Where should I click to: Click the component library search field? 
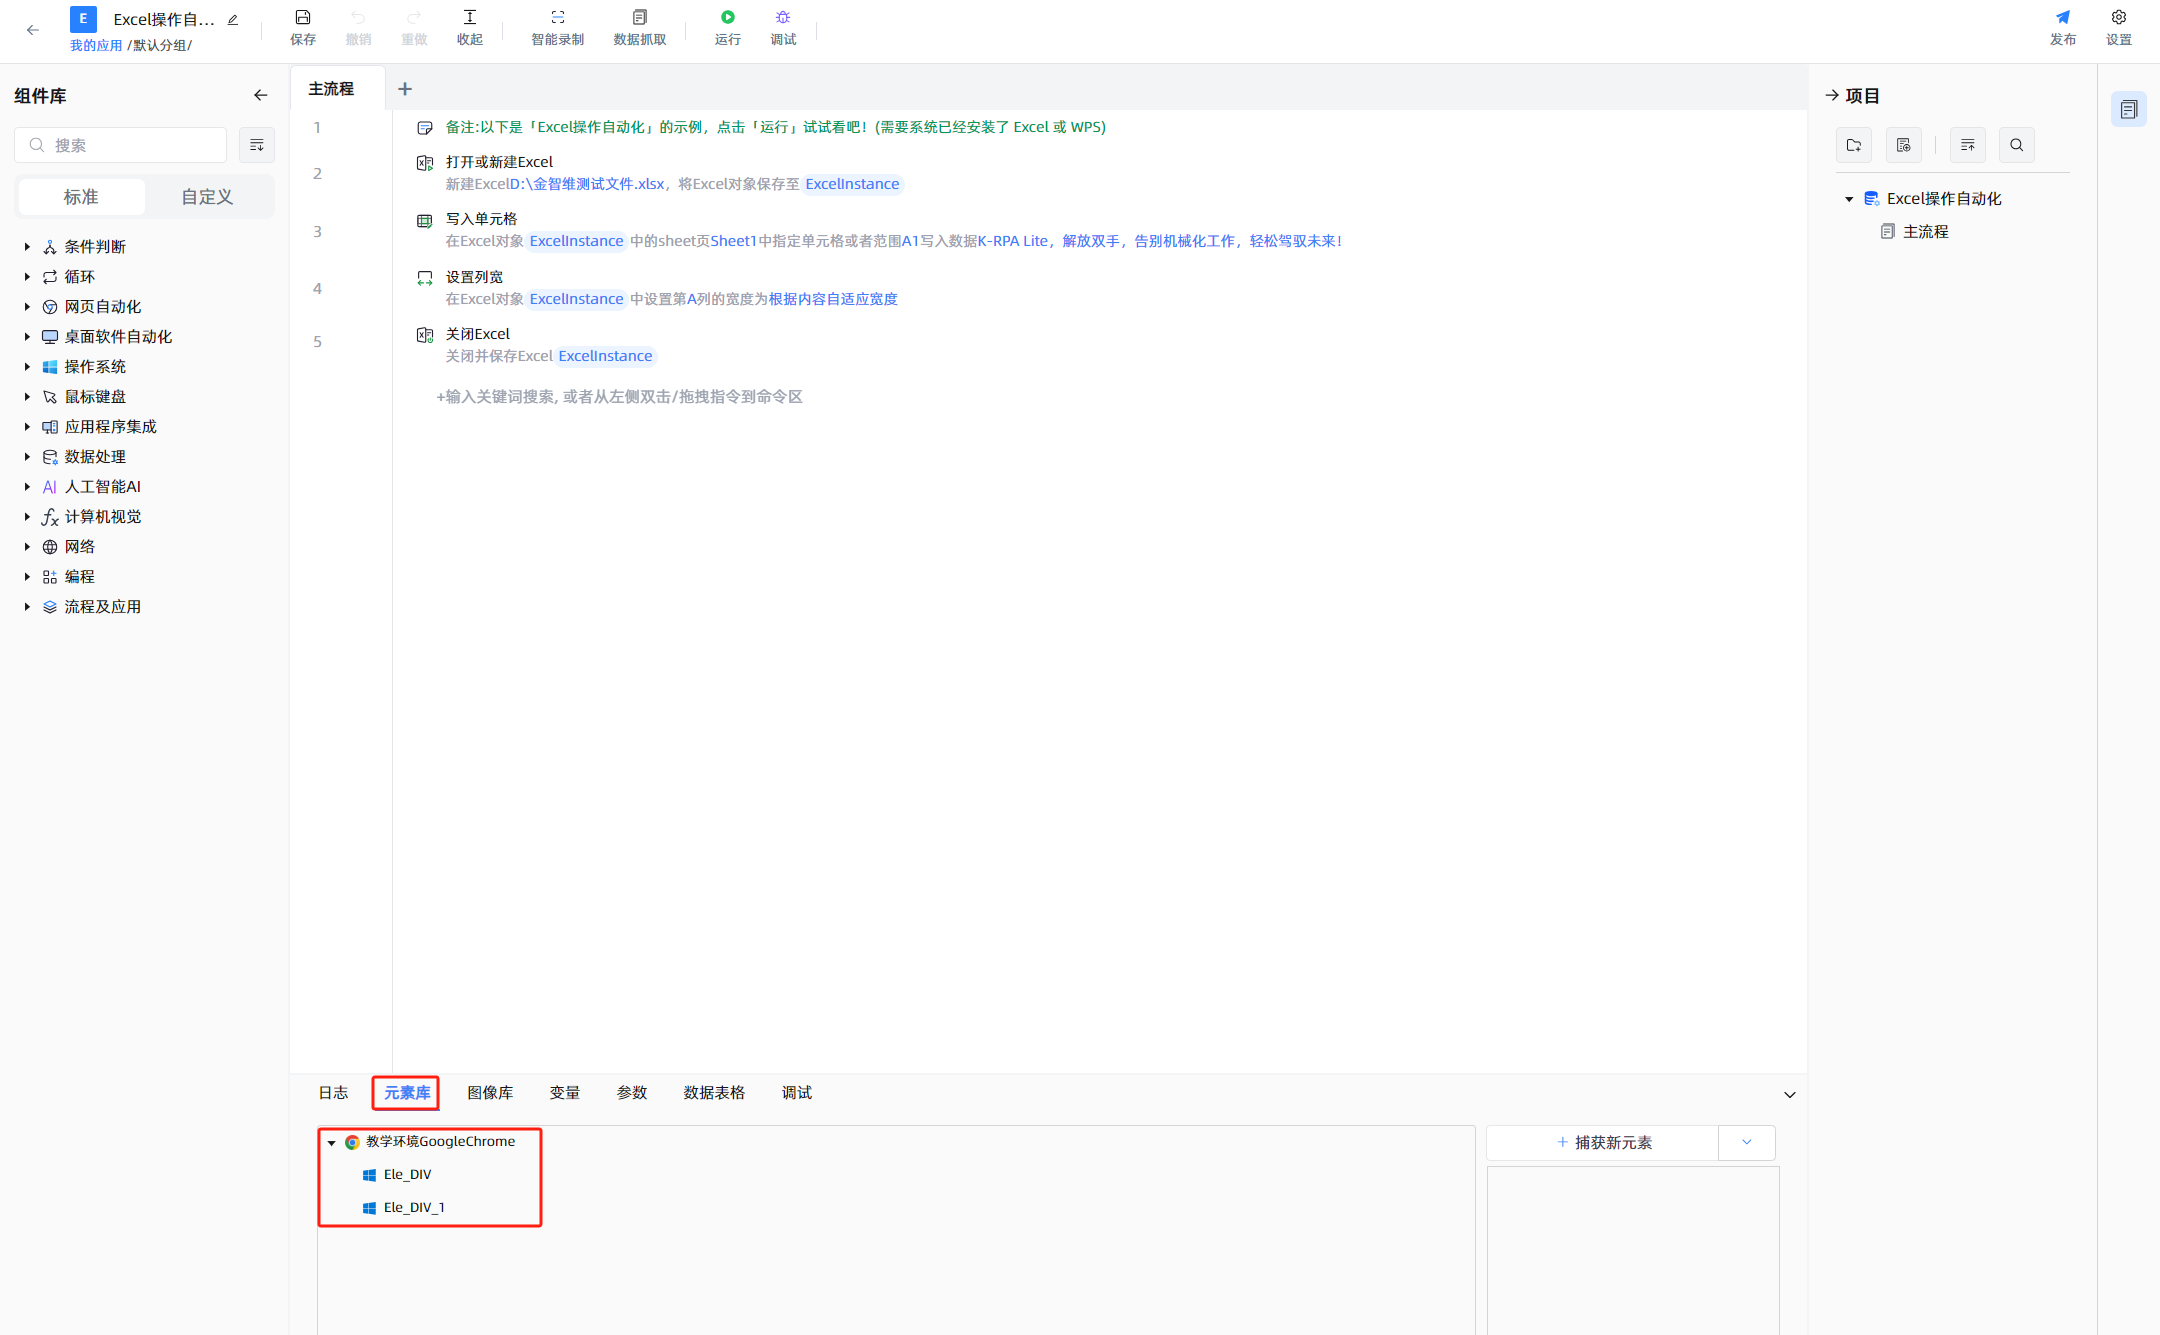pyautogui.click(x=121, y=145)
